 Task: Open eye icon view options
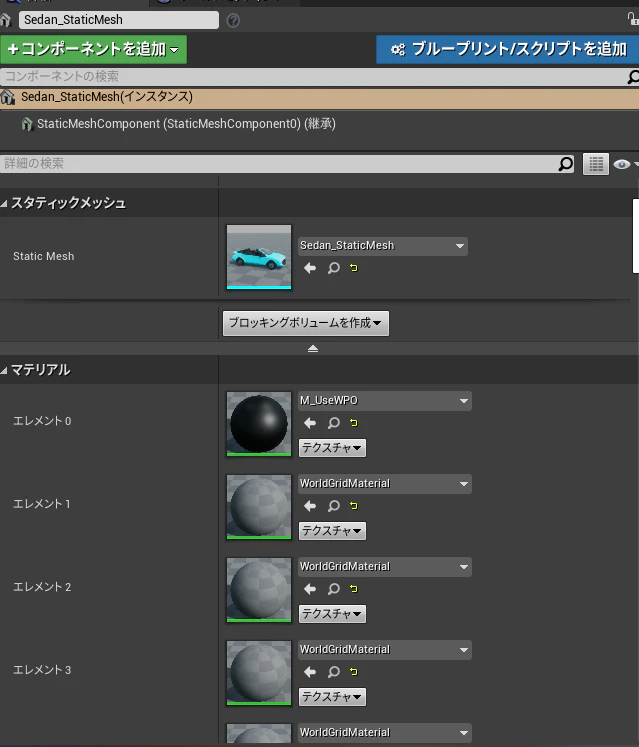(625, 164)
